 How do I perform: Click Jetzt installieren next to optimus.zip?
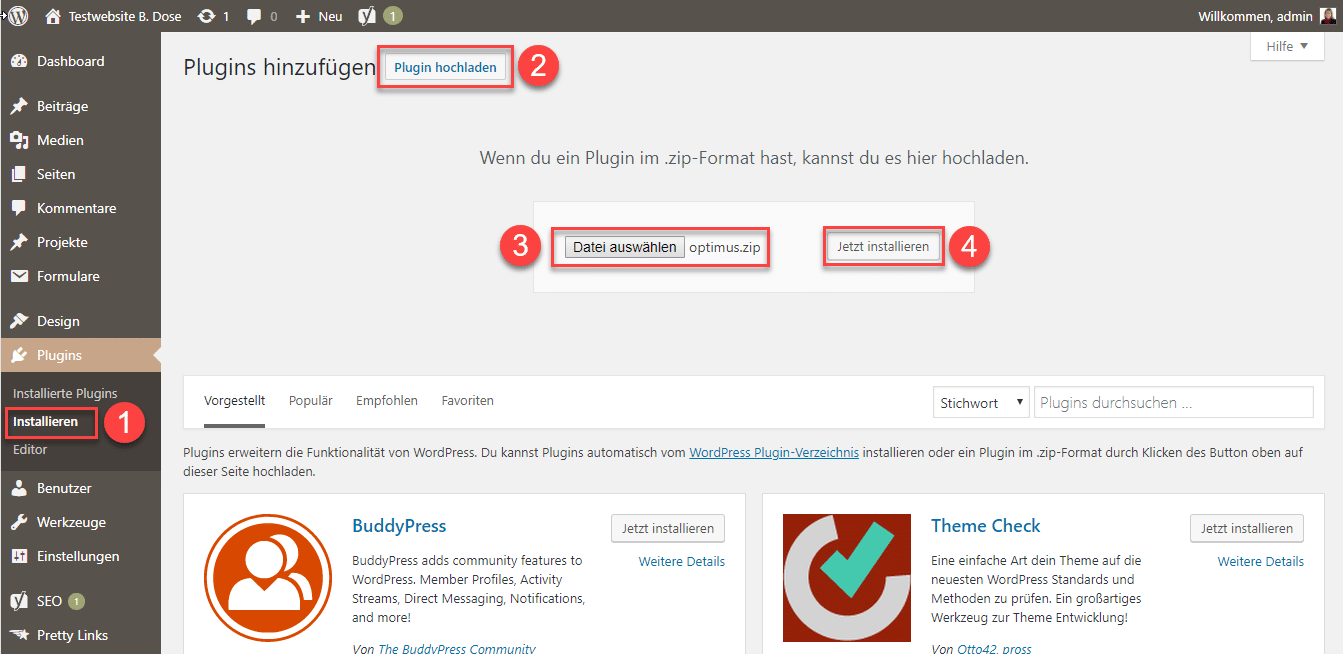(883, 247)
